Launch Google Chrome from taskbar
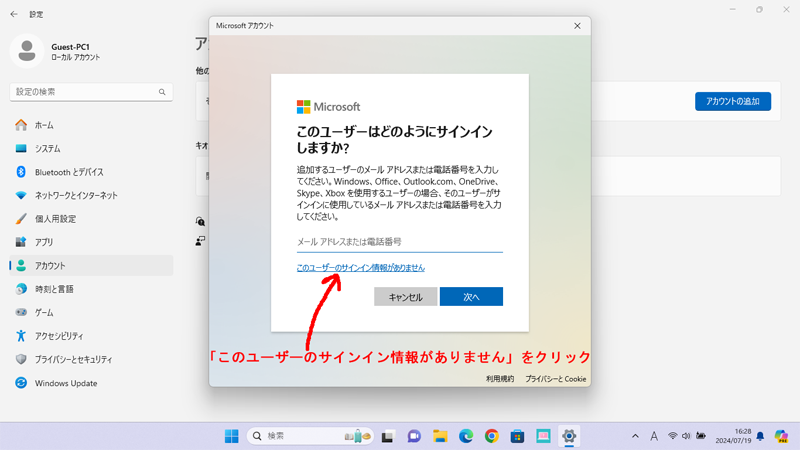800x450 pixels. pos(492,436)
